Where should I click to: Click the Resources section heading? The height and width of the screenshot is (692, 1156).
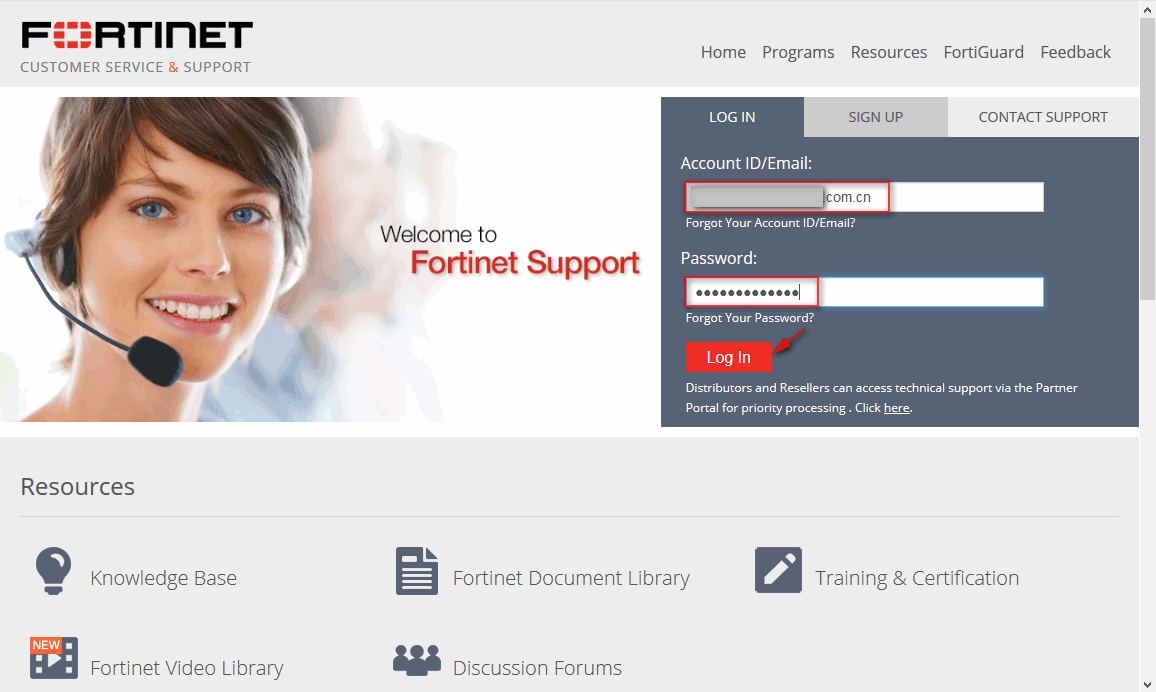click(77, 486)
